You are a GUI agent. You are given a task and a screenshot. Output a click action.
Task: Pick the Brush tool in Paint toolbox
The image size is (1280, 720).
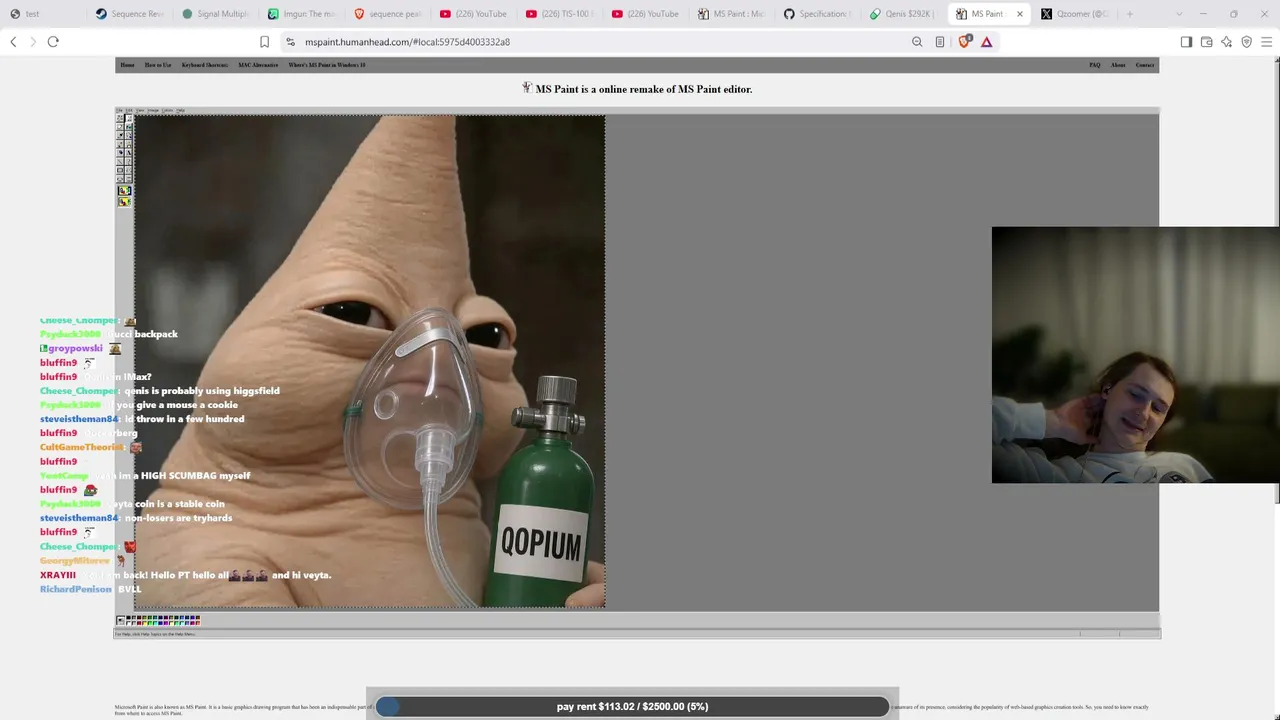[x=129, y=144]
